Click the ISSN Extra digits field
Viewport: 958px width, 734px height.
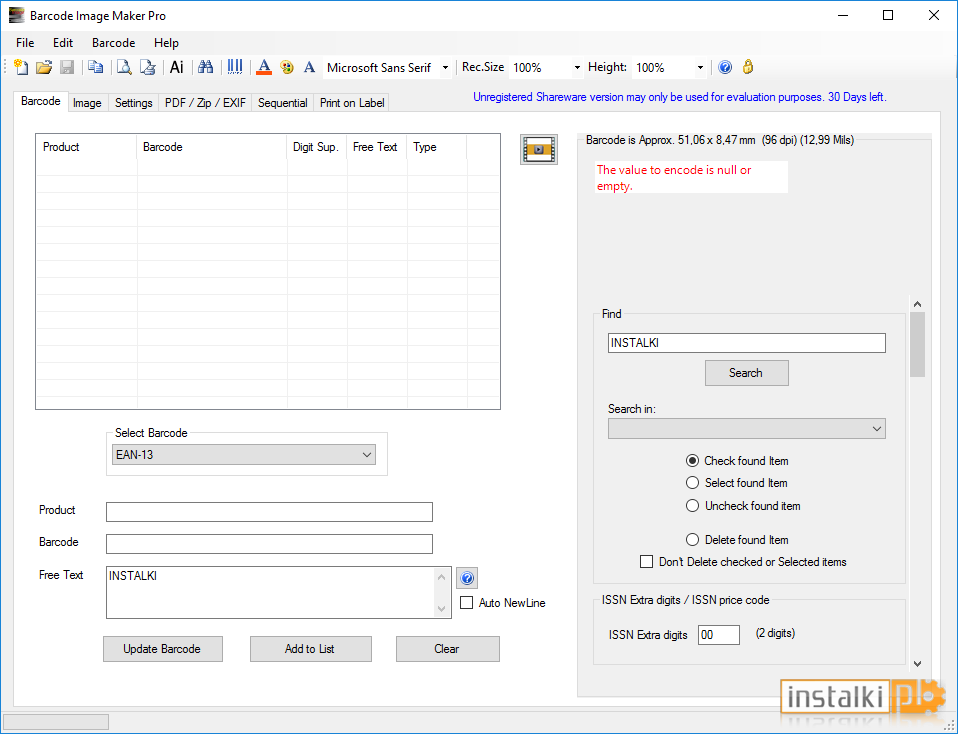coord(718,634)
